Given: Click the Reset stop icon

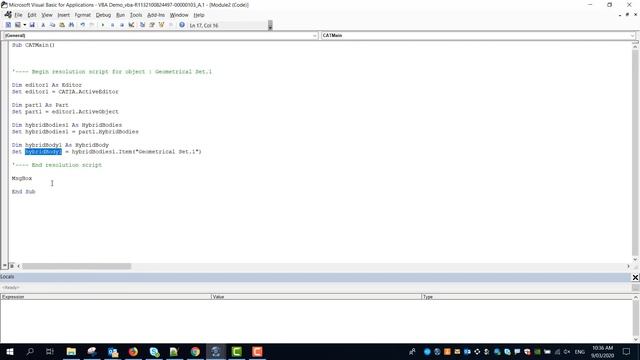Looking at the screenshot, I should 122,25.
